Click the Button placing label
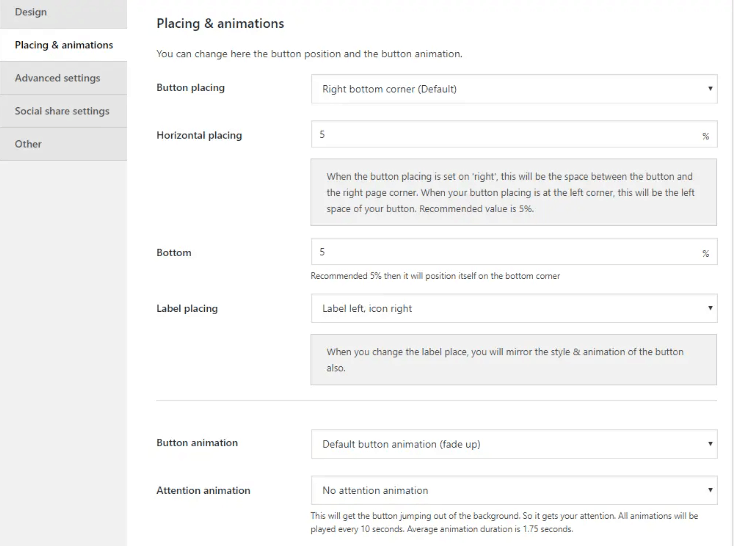This screenshot has height=551, width=735. click(x=190, y=88)
